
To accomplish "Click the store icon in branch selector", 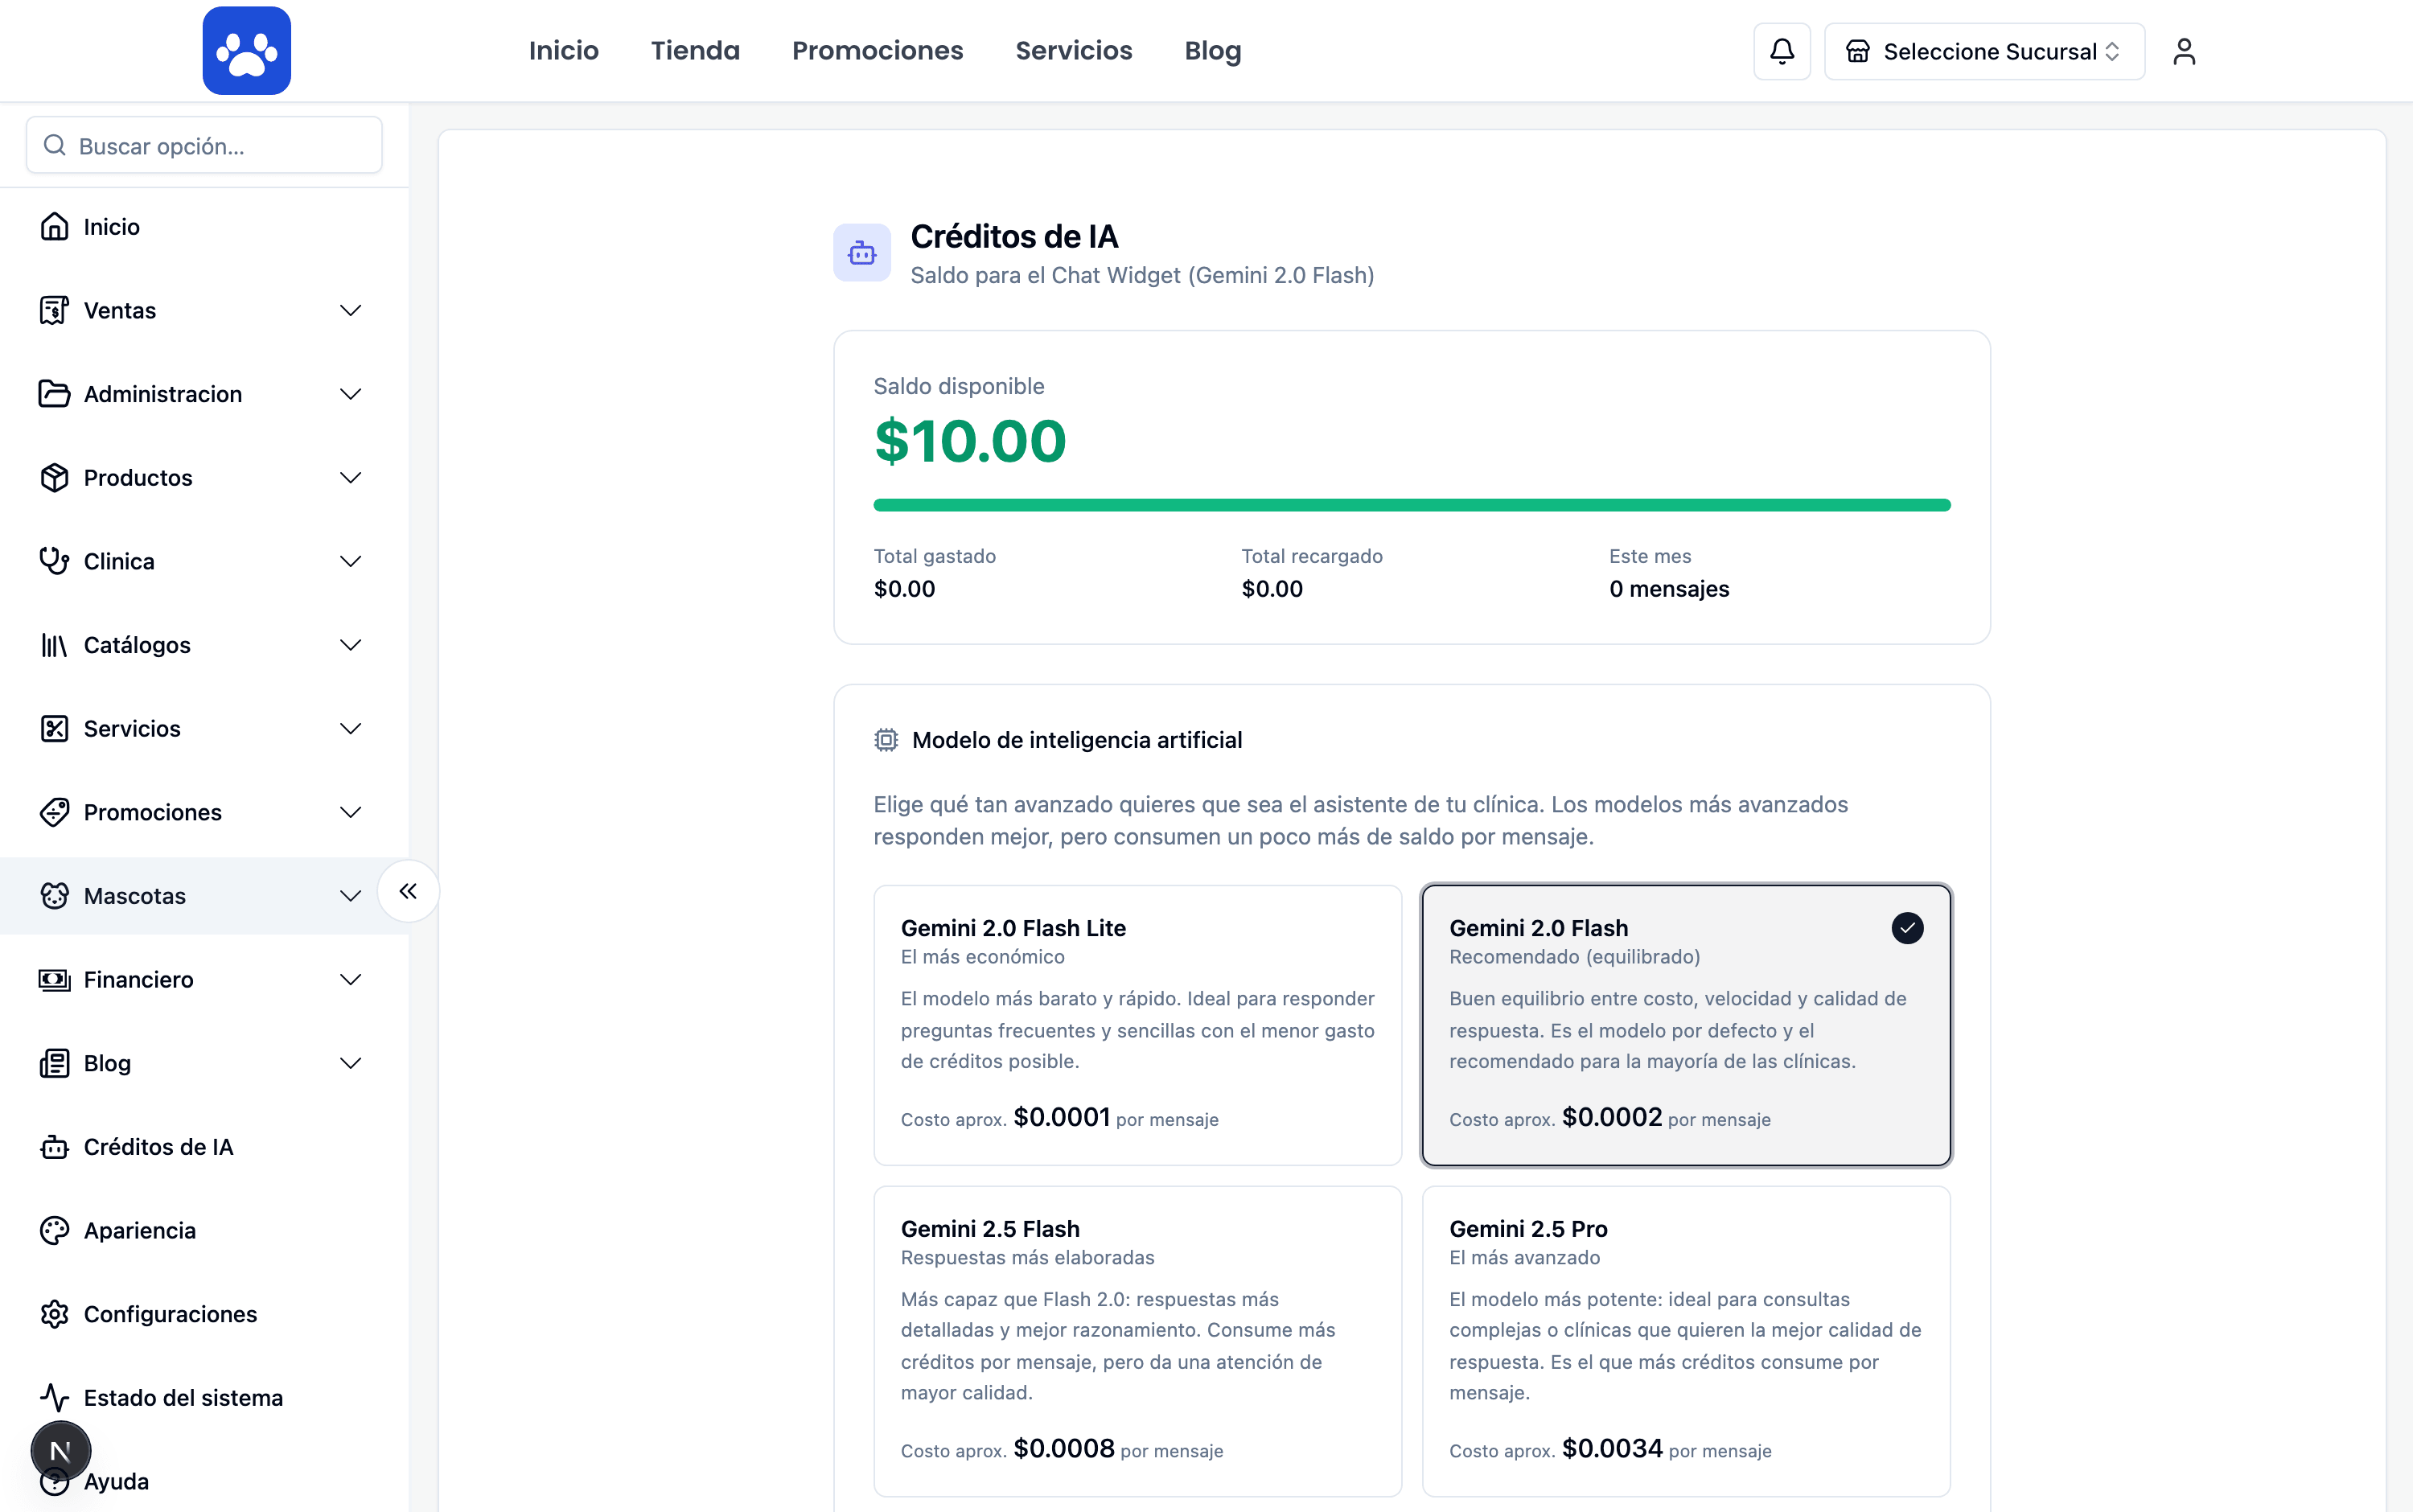I will click(1857, 51).
